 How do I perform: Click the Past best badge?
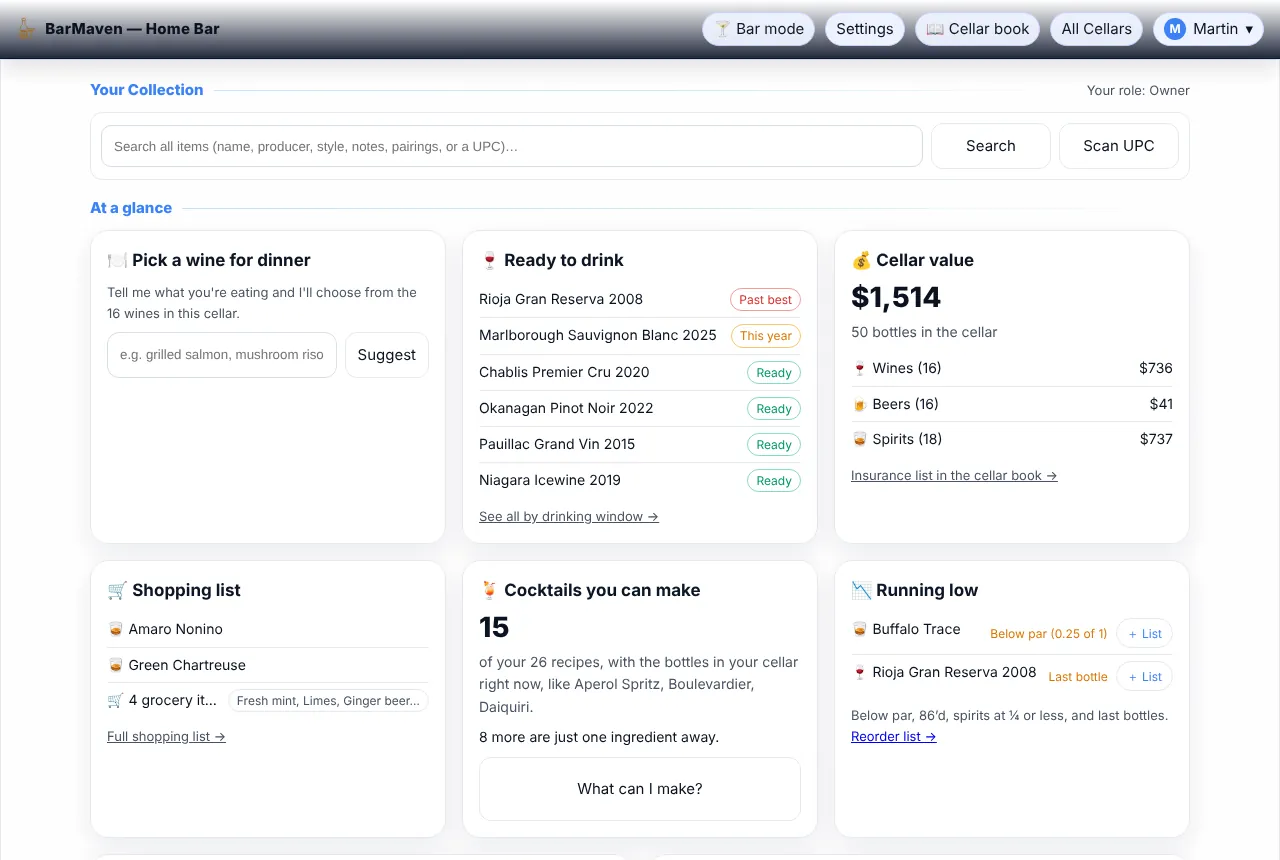(x=765, y=300)
